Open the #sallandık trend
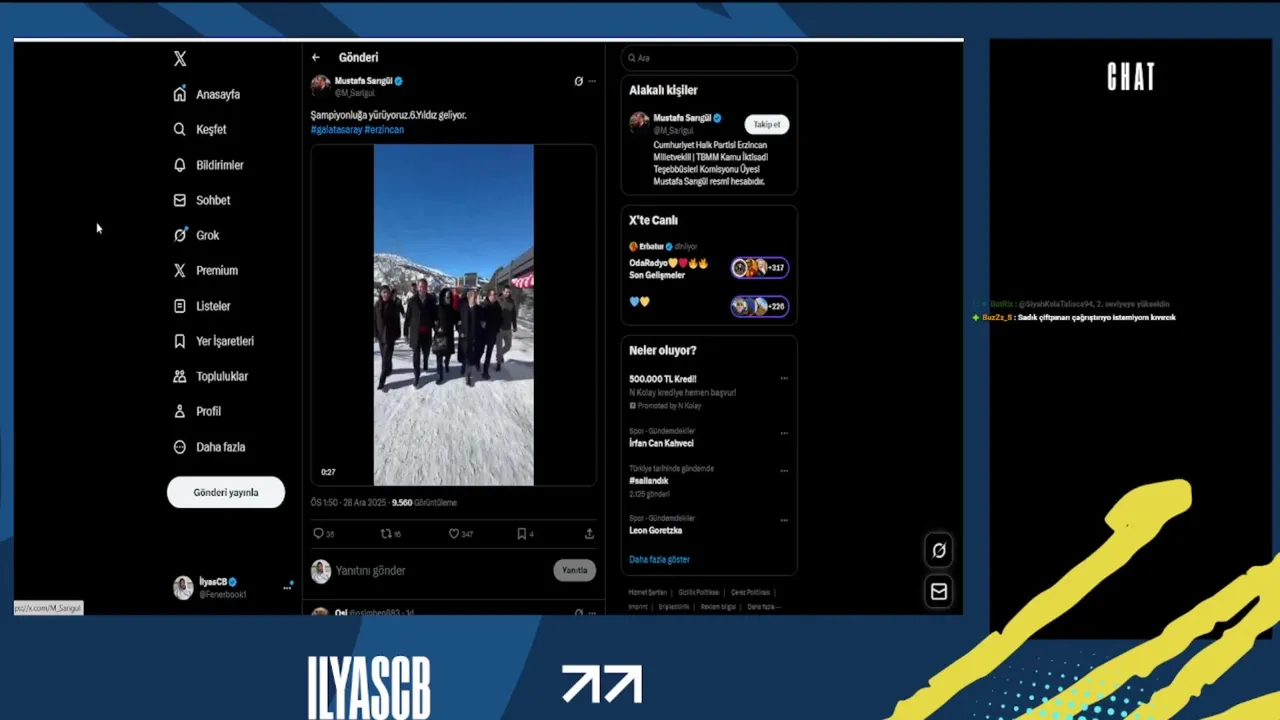 click(x=649, y=481)
